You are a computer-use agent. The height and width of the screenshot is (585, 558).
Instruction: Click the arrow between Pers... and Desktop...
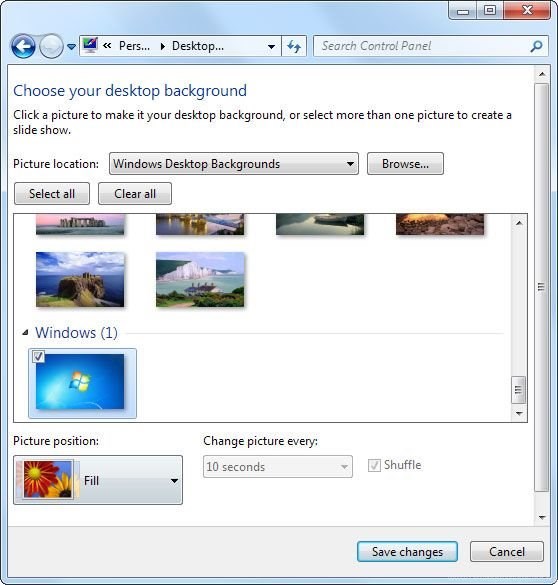click(x=163, y=46)
